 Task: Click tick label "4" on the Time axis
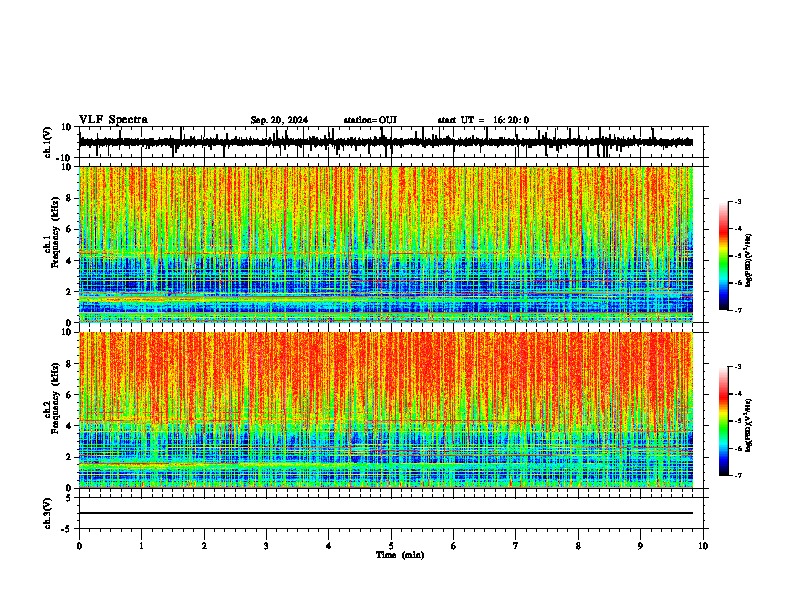pyautogui.click(x=329, y=546)
